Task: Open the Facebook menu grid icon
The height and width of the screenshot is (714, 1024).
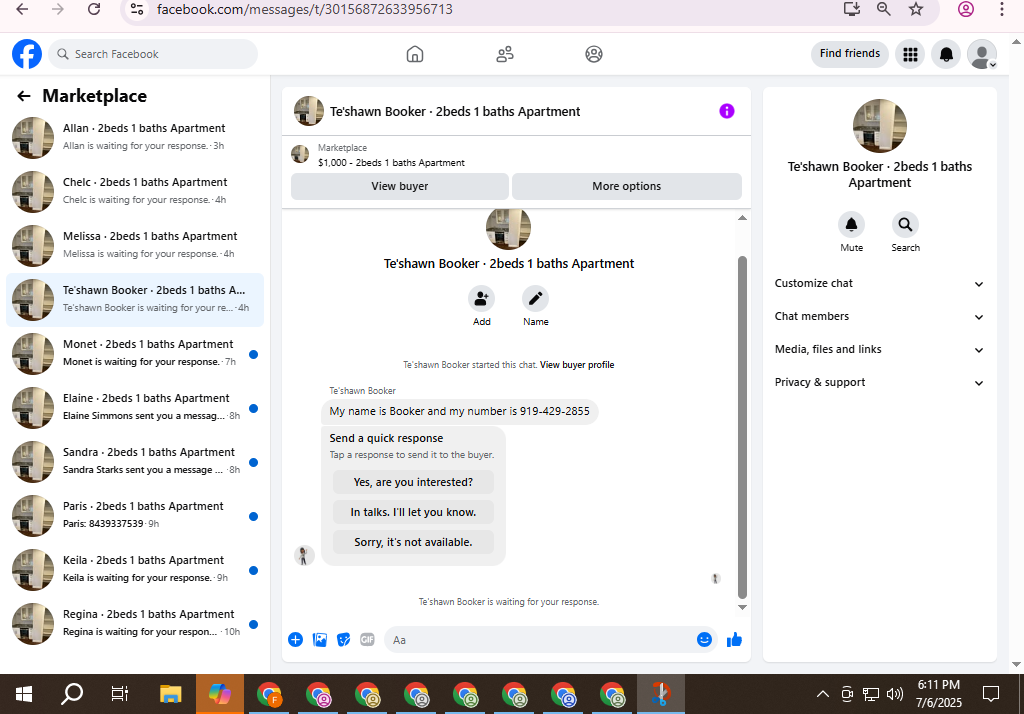Action: [x=910, y=54]
